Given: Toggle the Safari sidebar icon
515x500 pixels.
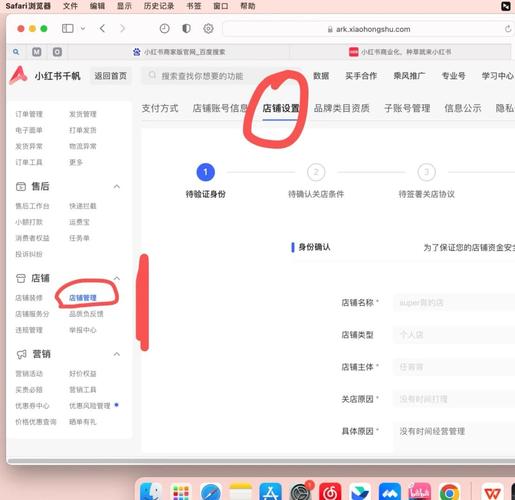Looking at the screenshot, I should click(68, 29).
